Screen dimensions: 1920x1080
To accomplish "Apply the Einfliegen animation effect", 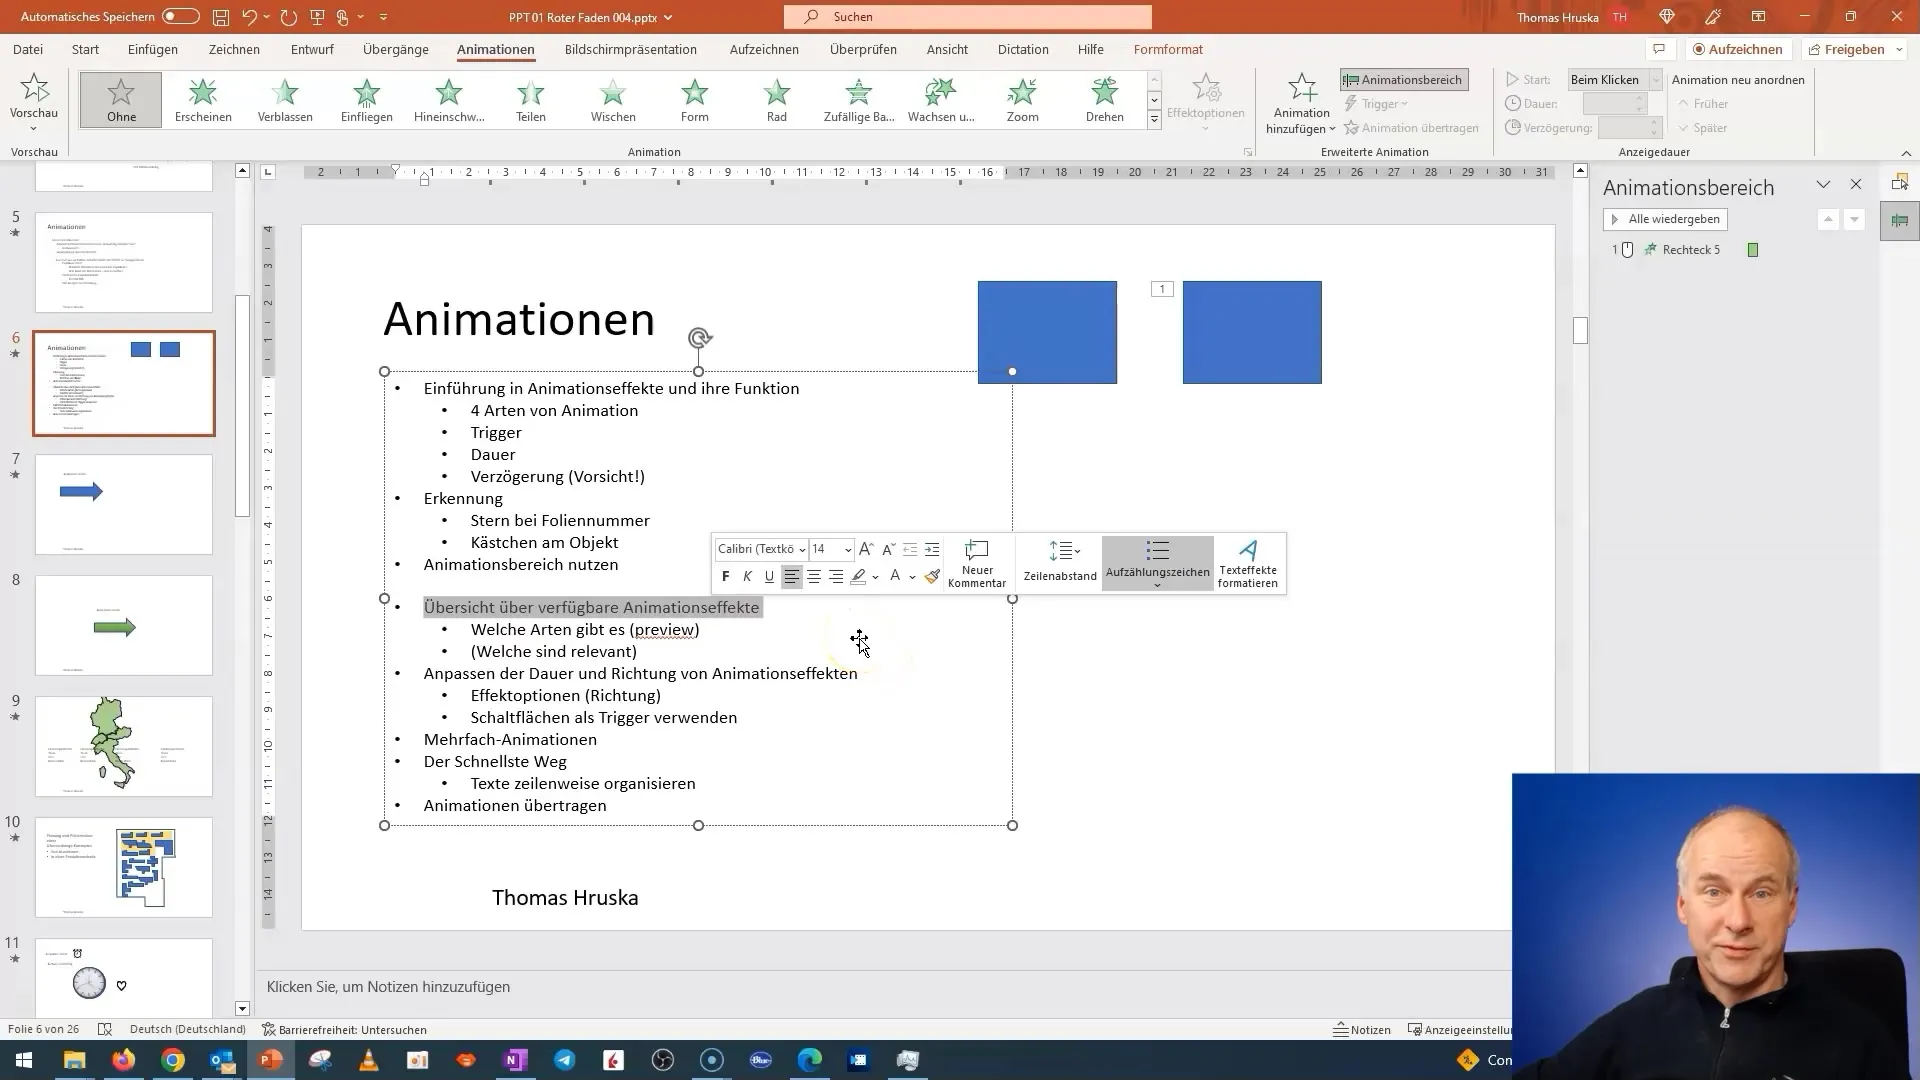I will [x=367, y=100].
